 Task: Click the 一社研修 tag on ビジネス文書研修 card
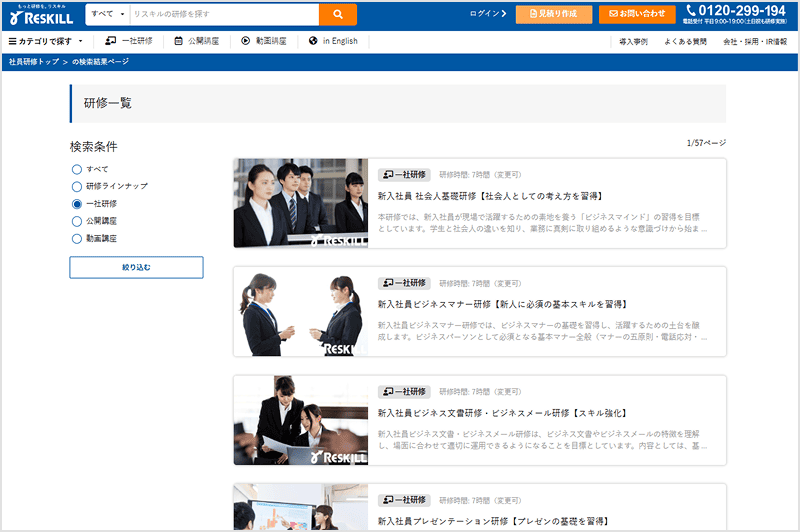404,392
